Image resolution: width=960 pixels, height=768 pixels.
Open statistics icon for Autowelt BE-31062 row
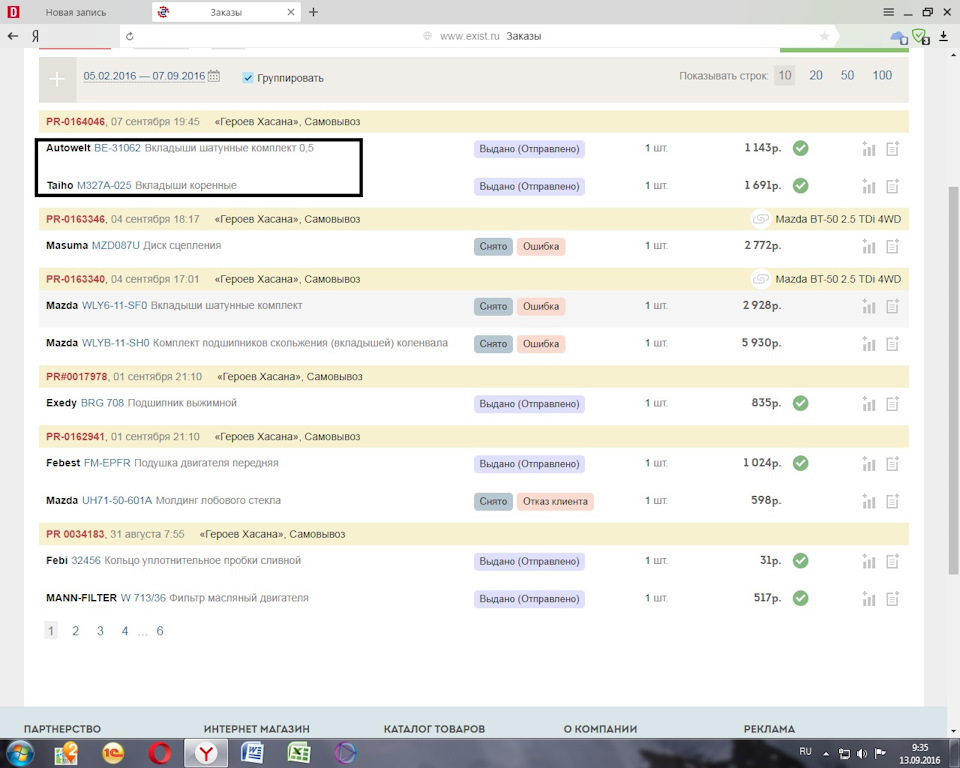(x=869, y=148)
